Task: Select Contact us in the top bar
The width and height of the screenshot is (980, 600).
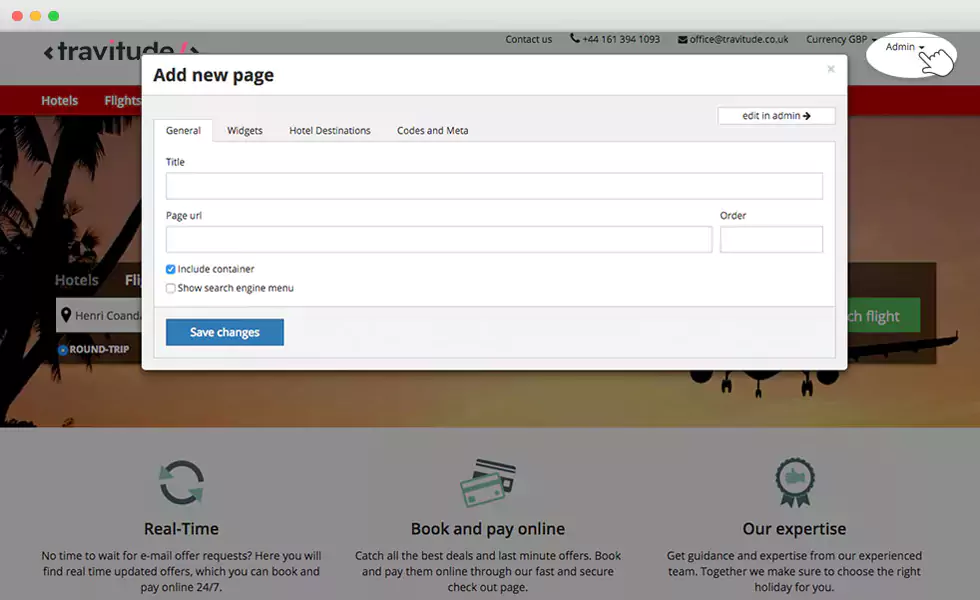Action: (528, 39)
